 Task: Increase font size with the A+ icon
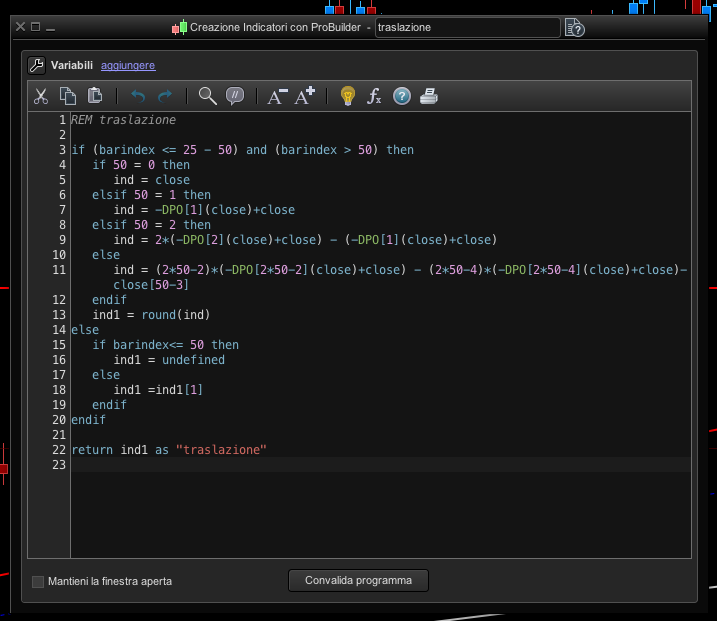point(305,96)
